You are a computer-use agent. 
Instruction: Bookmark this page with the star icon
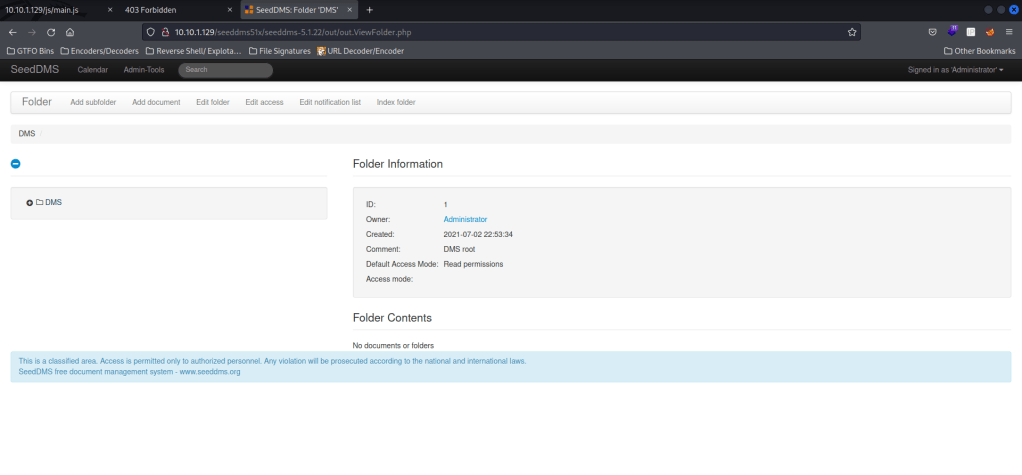point(851,32)
